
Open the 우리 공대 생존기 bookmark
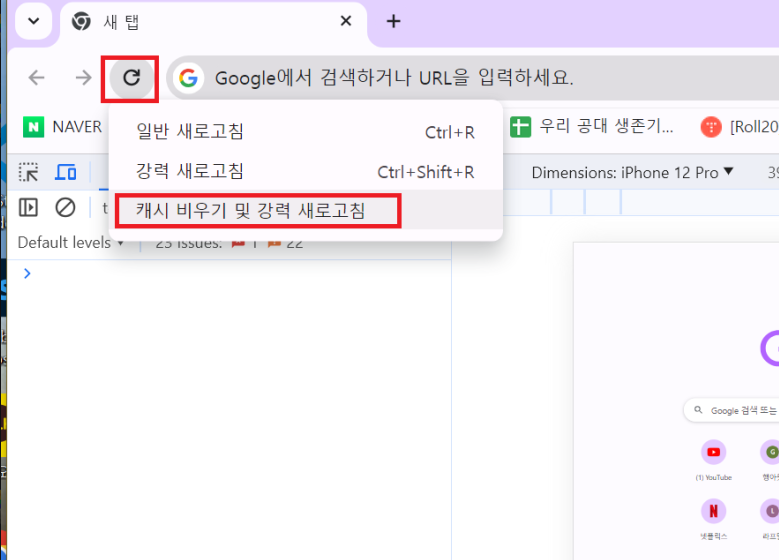[x=591, y=127]
